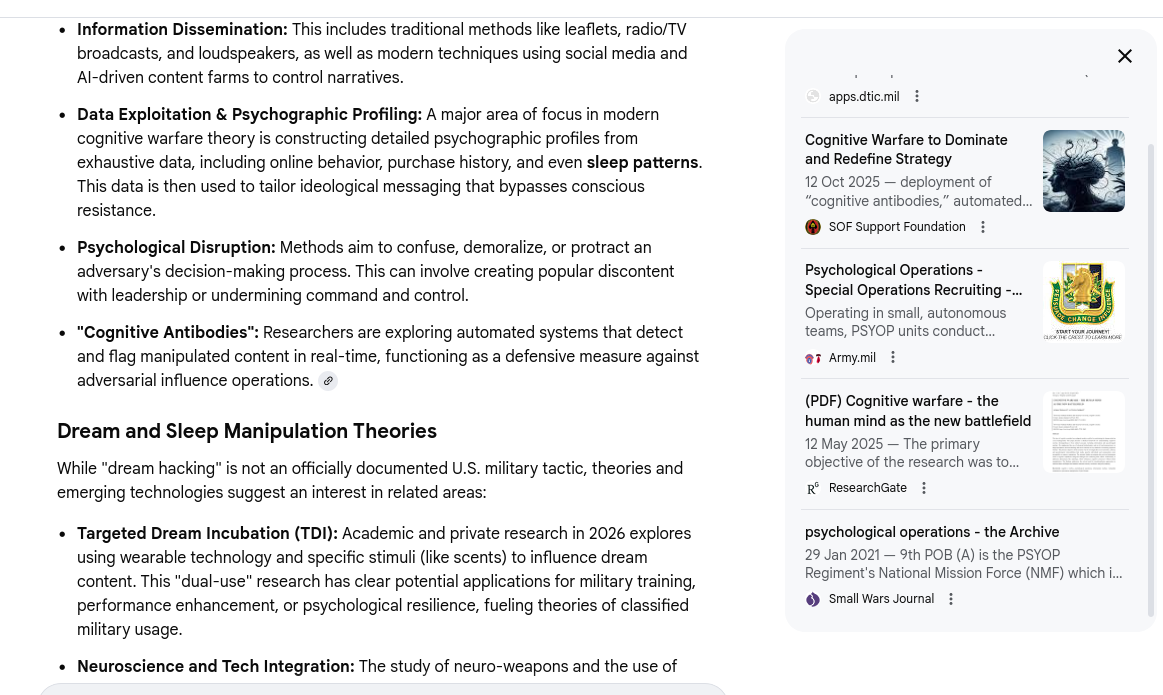
Task: Open more options for Small Wars Journal
Action: point(951,599)
